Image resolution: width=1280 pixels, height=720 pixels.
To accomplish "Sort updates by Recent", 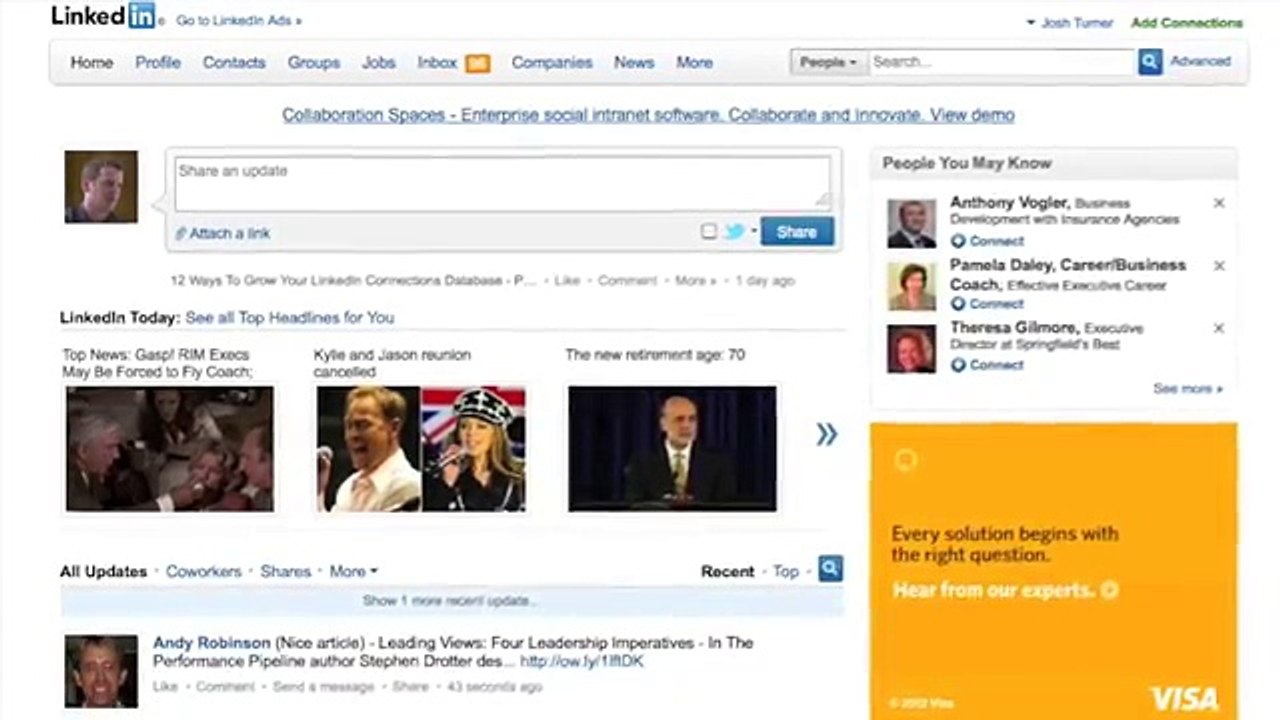I will pyautogui.click(x=727, y=572).
